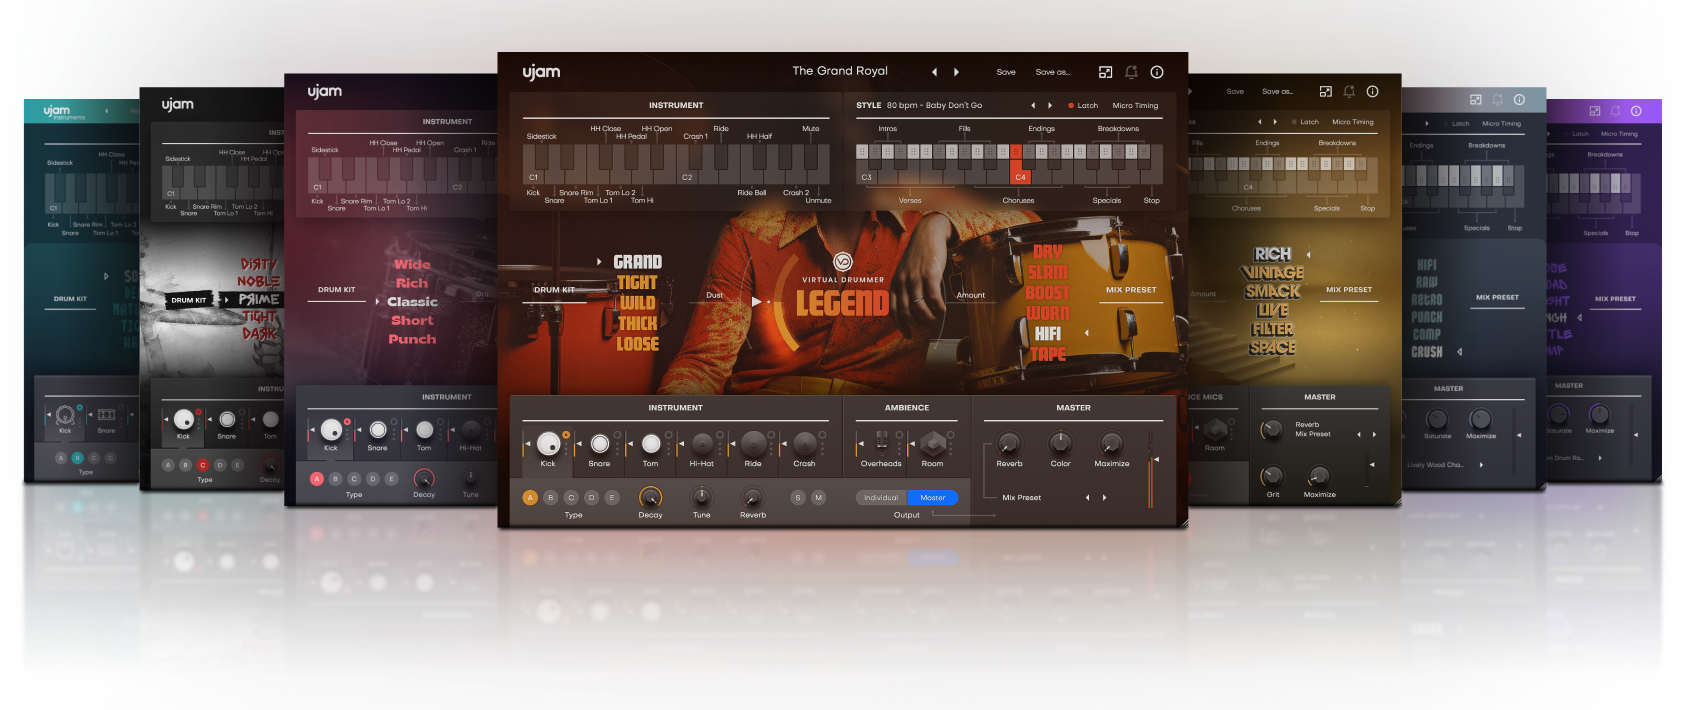Choose the WILD drum kit in Legend
The height and width of the screenshot is (710, 1682).
point(637,303)
